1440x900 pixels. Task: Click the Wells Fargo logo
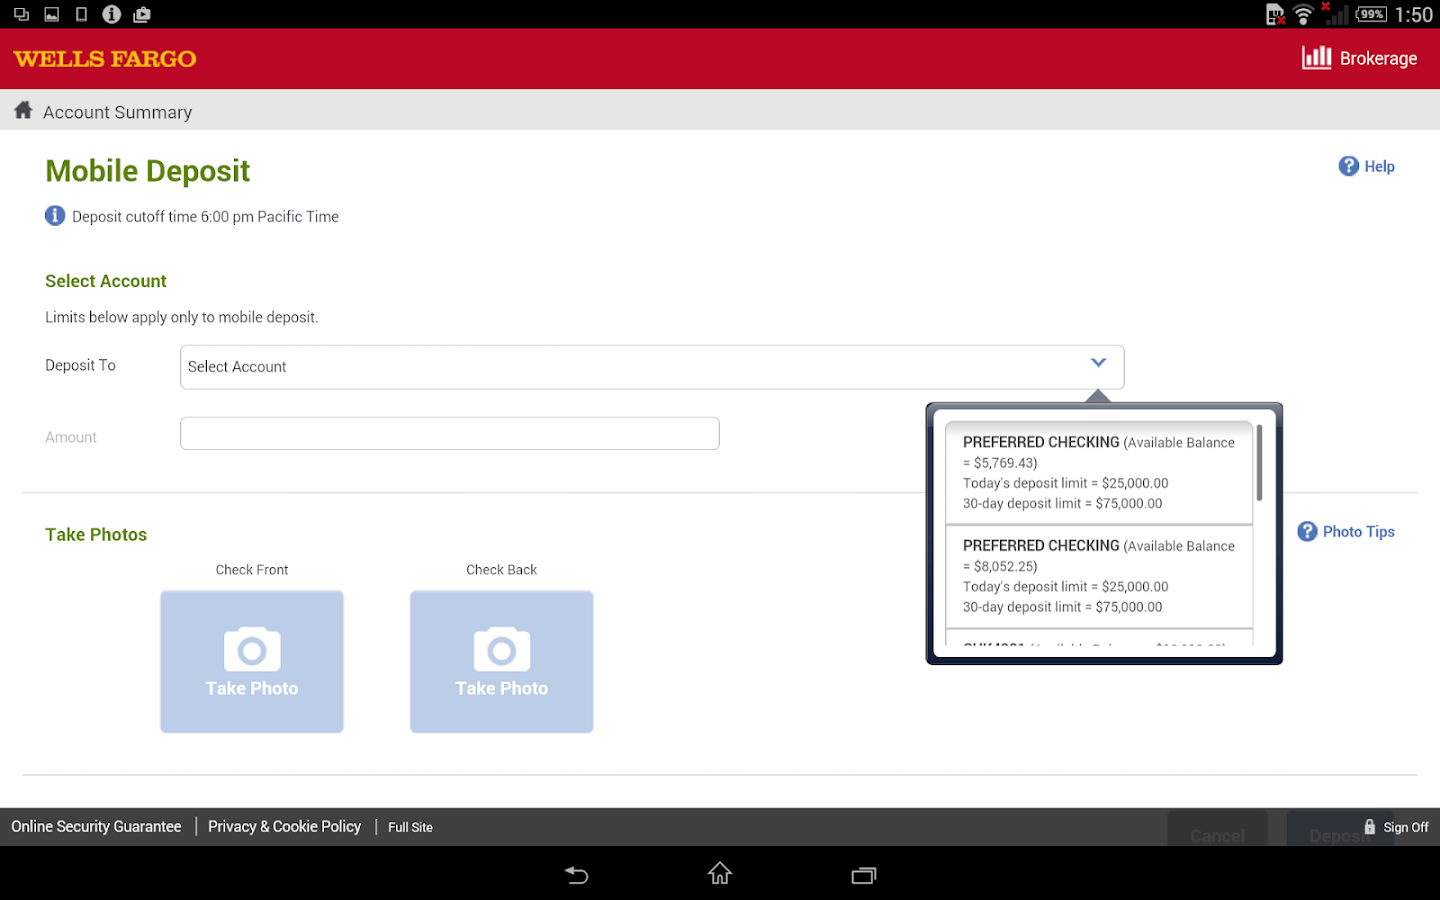pos(105,59)
